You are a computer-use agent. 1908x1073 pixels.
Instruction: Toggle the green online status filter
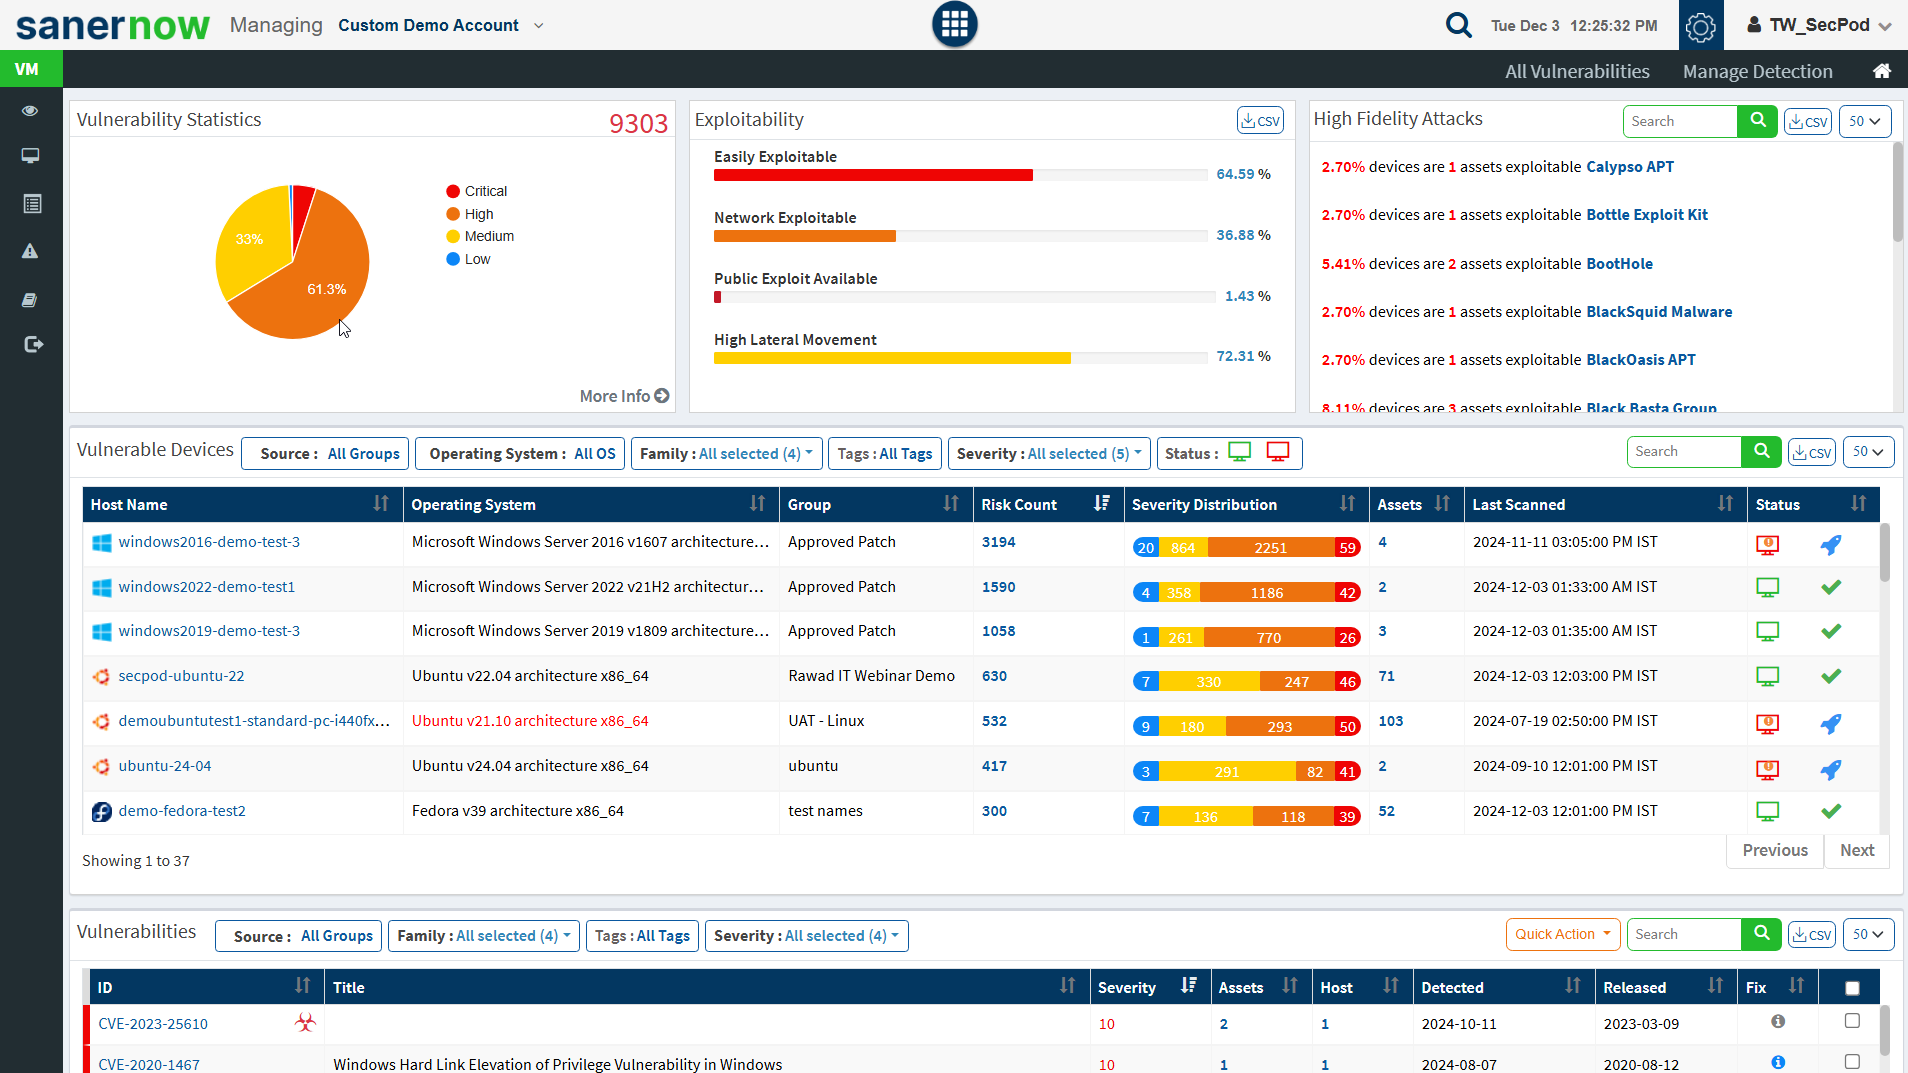click(x=1240, y=452)
